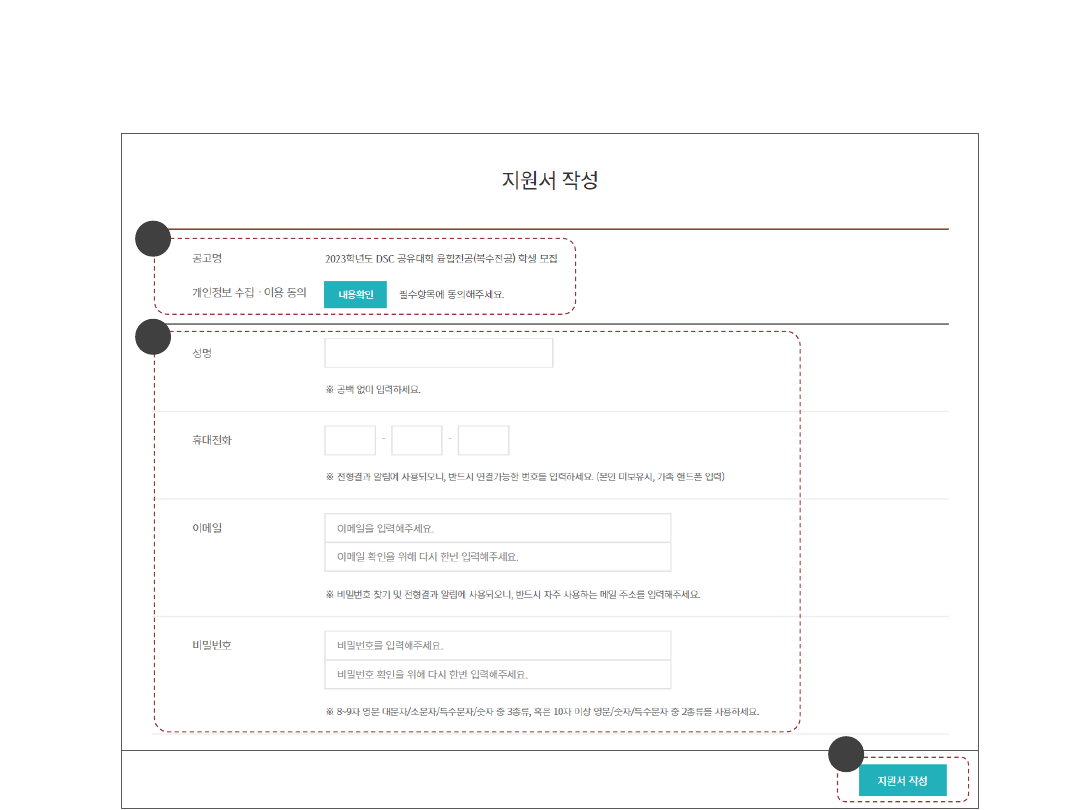Image resolution: width=1080 pixels, height=810 pixels.
Task: Focus the 성명 name input field
Action: coord(438,353)
